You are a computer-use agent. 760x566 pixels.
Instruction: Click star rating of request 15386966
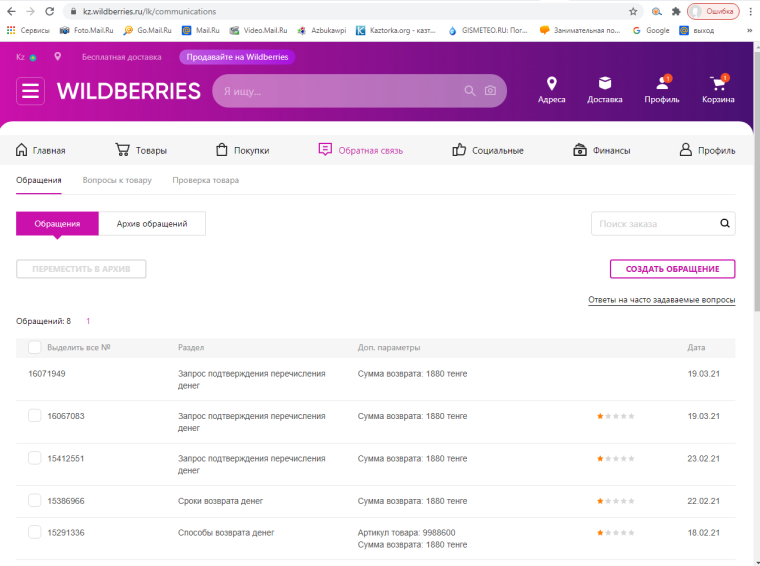coord(616,501)
